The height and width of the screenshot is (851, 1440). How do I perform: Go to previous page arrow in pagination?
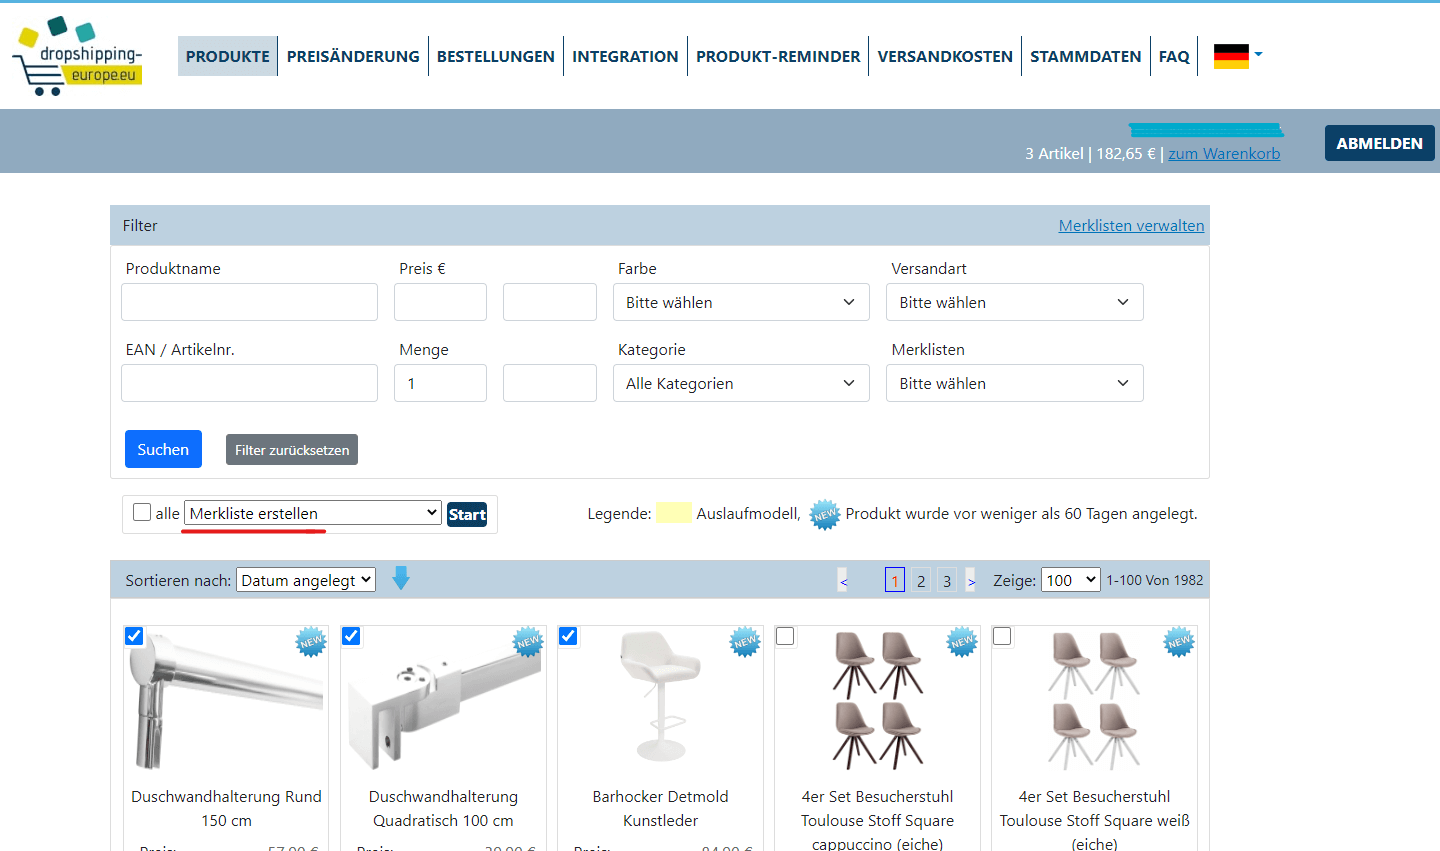[844, 581]
